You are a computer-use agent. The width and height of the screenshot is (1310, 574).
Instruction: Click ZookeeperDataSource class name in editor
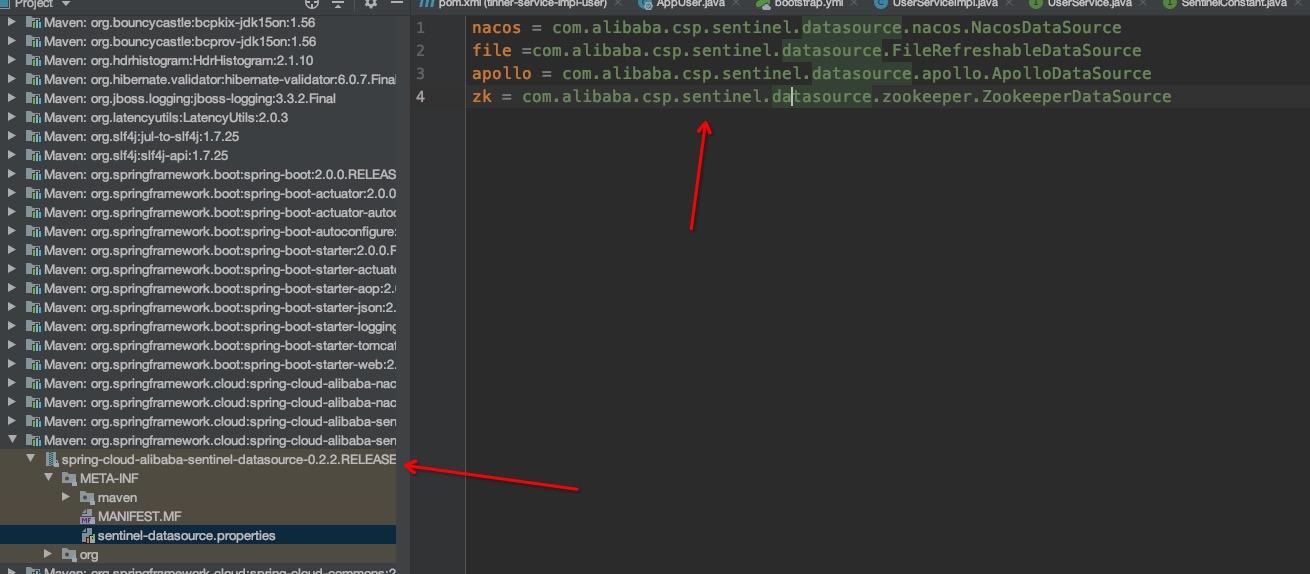(1076, 97)
